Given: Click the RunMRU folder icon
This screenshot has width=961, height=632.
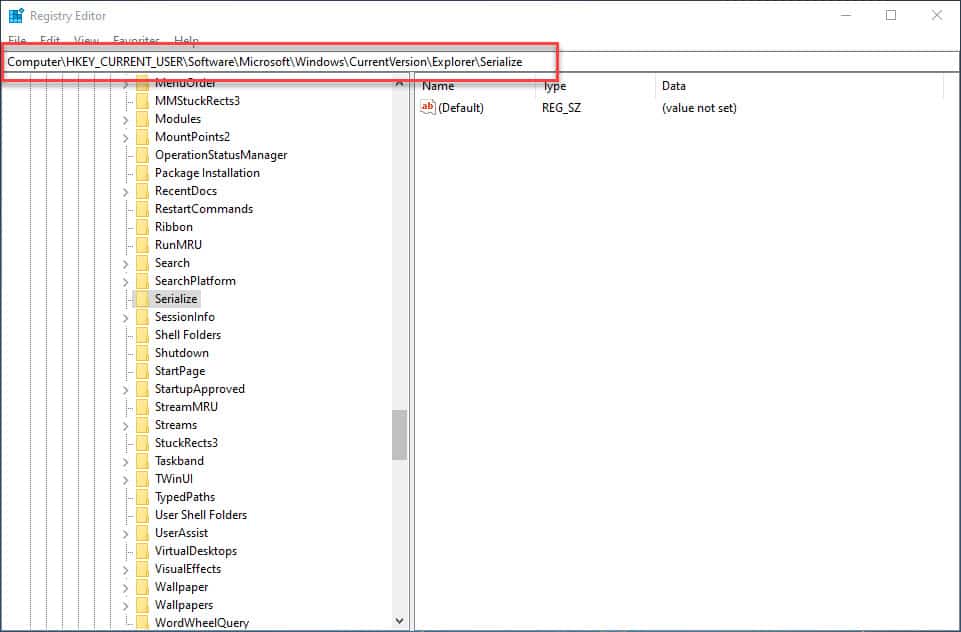Looking at the screenshot, I should tap(142, 245).
